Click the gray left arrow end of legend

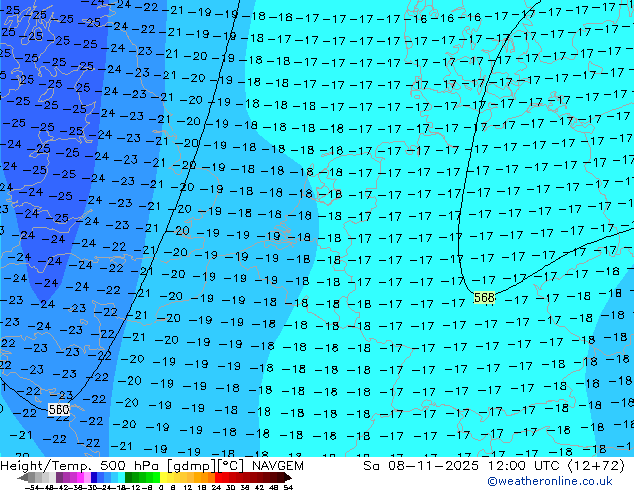click(23, 477)
